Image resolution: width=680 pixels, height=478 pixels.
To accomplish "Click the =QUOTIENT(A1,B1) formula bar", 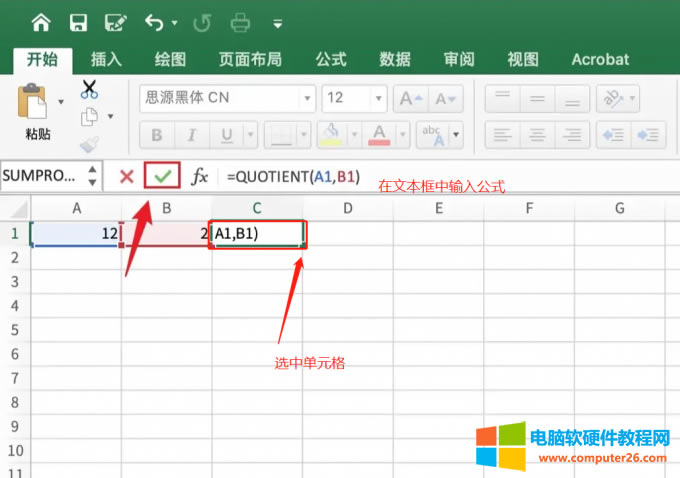I will pyautogui.click(x=294, y=177).
